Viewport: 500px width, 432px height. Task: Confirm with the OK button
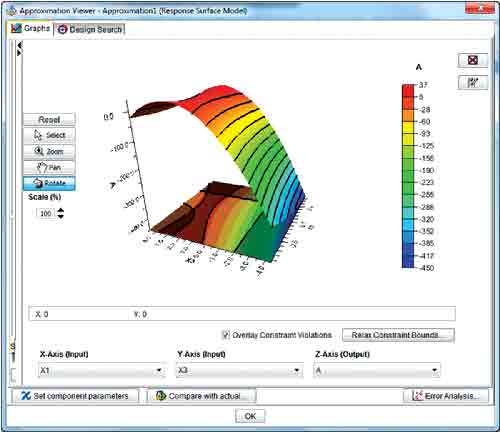pos(250,416)
